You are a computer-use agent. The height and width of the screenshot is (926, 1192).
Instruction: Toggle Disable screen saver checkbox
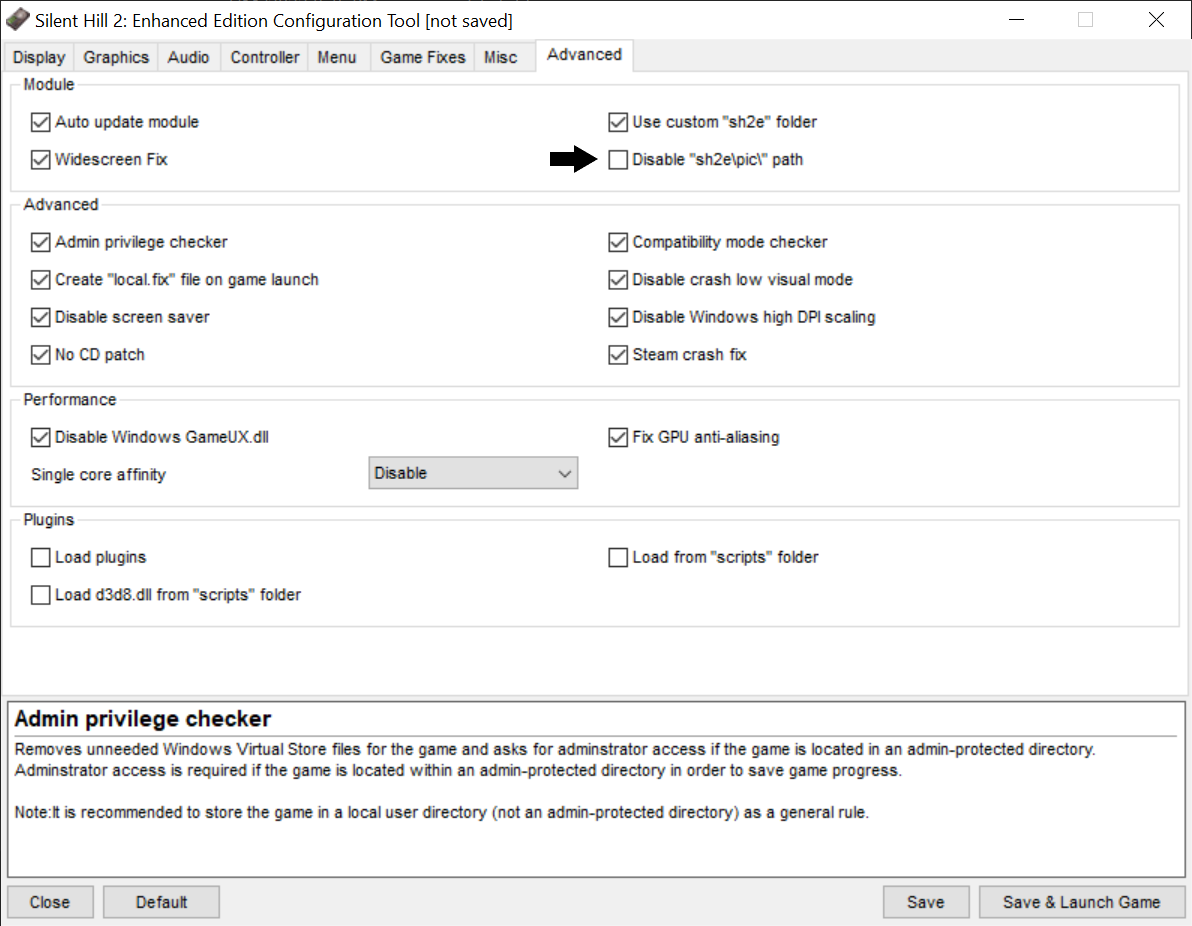tap(40, 317)
